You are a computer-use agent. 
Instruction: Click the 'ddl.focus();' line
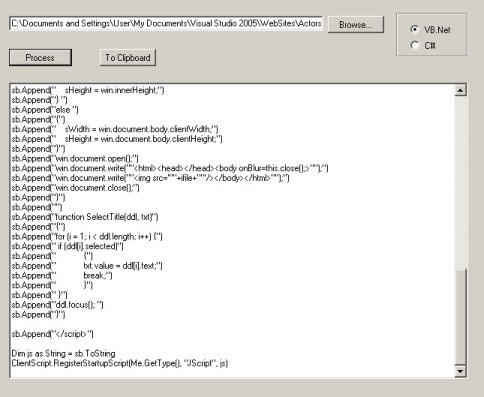pos(57,305)
